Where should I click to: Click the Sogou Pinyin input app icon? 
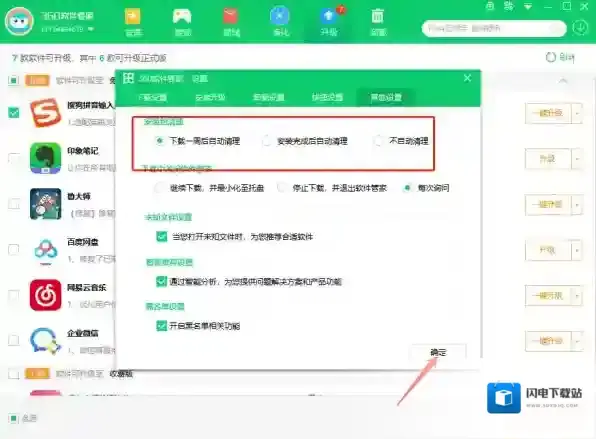46,113
